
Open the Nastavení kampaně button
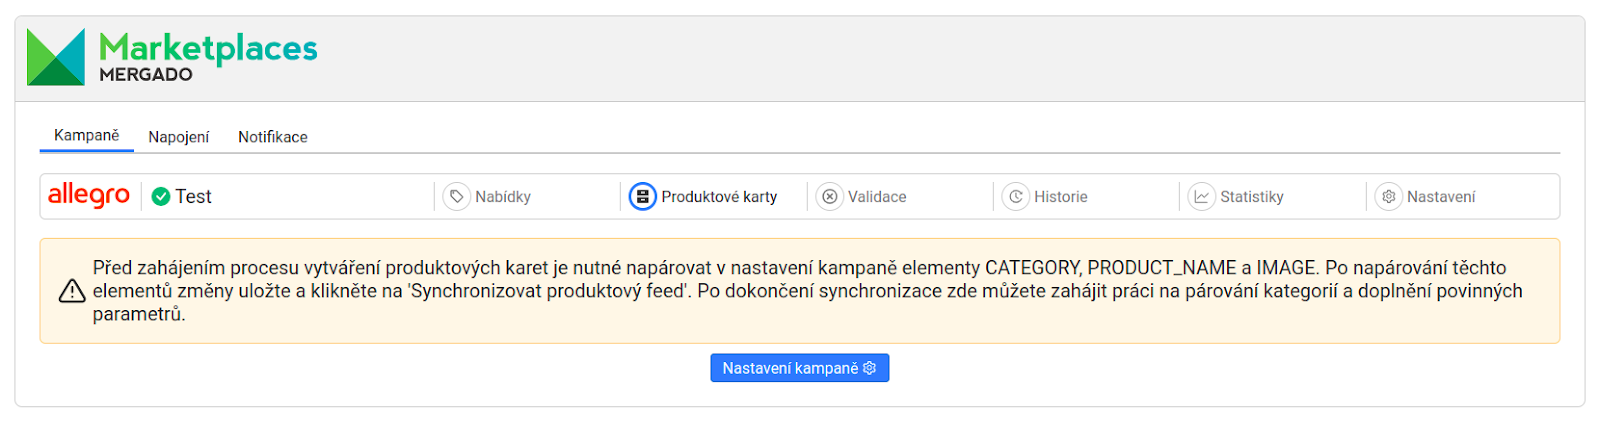click(800, 368)
